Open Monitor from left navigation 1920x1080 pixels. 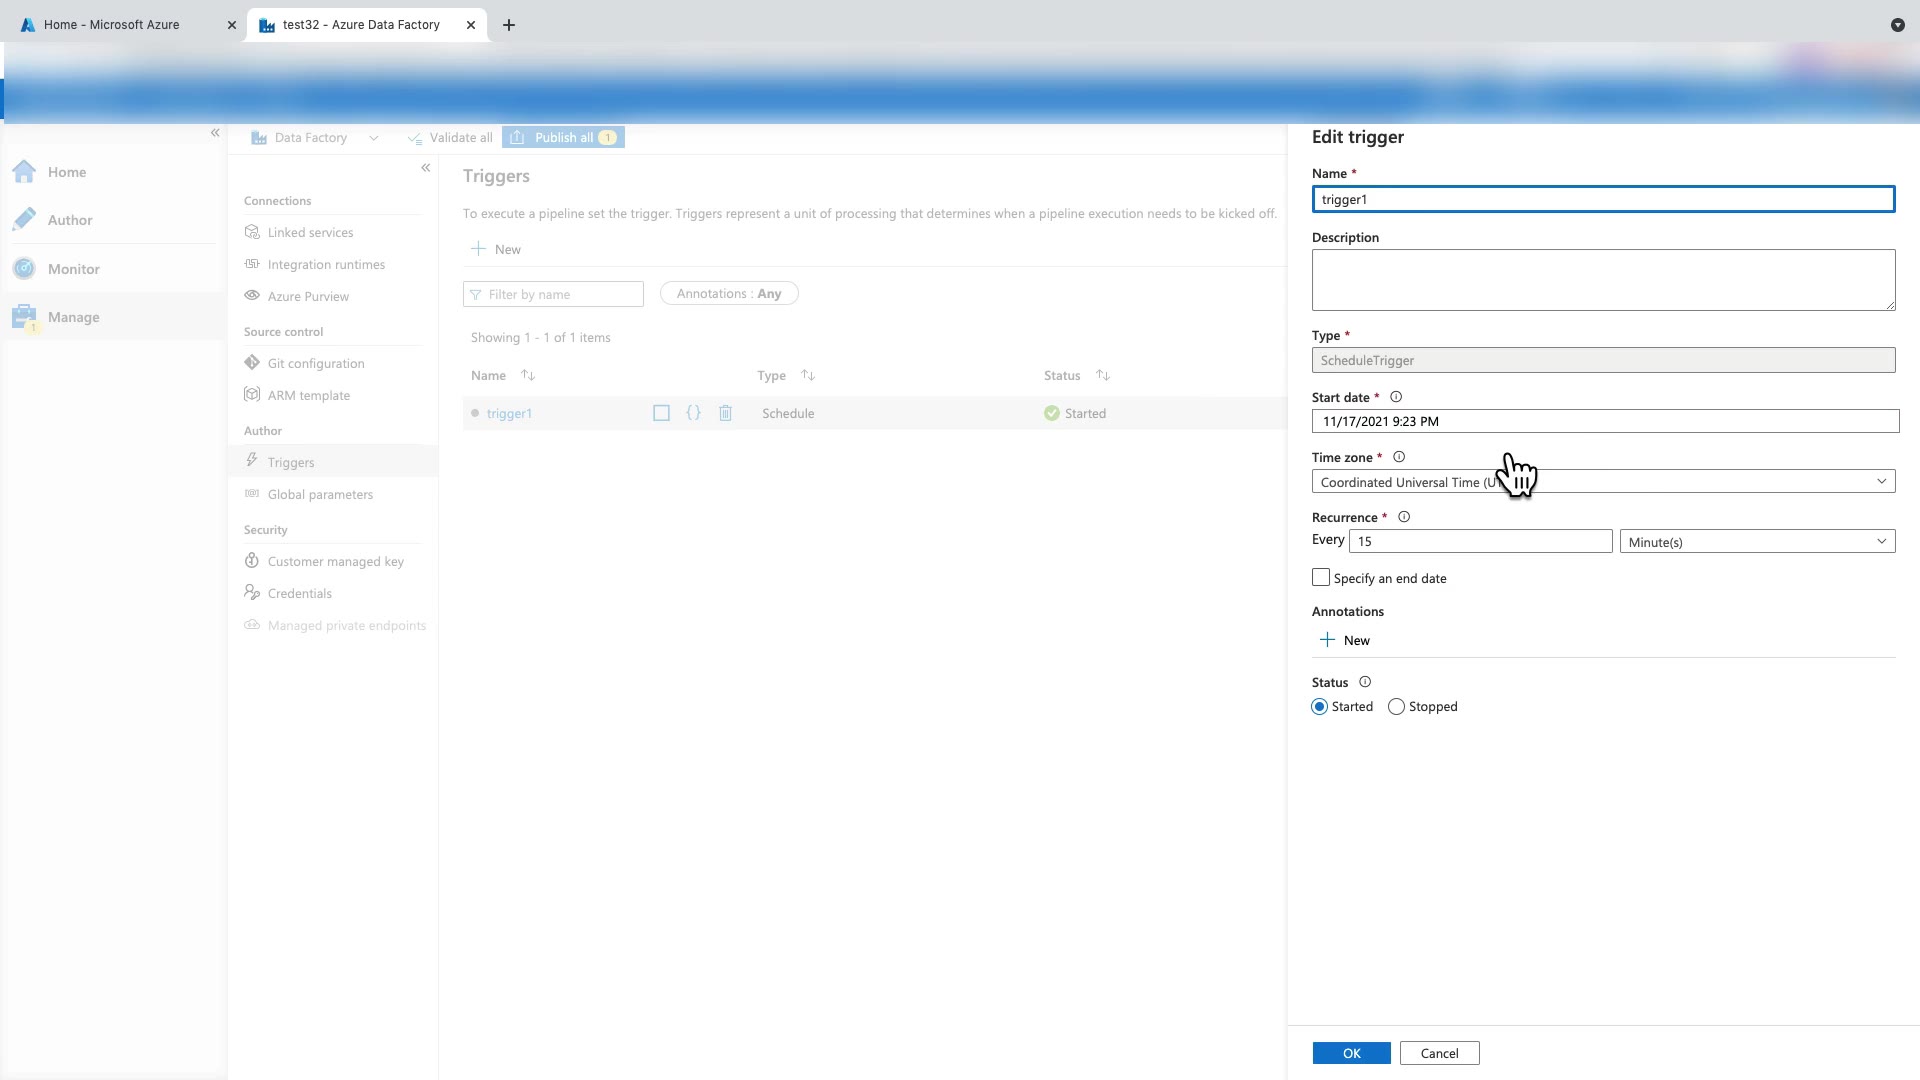[x=73, y=269]
